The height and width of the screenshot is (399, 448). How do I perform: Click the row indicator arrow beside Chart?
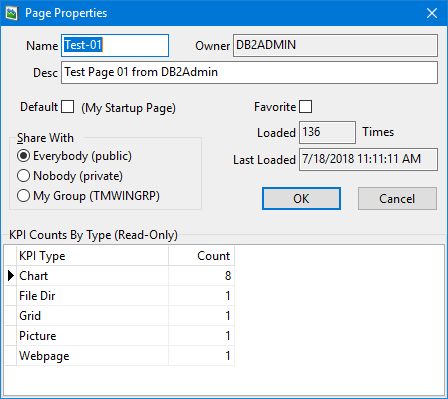pos(11,276)
